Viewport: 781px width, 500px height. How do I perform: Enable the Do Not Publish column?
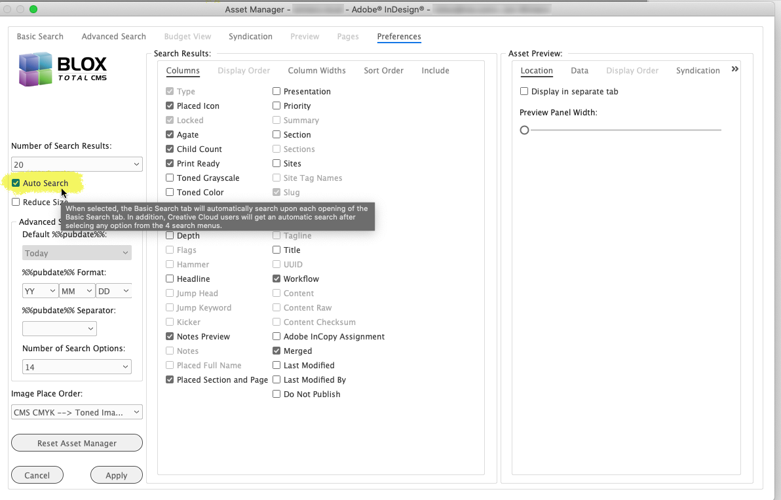(x=276, y=395)
